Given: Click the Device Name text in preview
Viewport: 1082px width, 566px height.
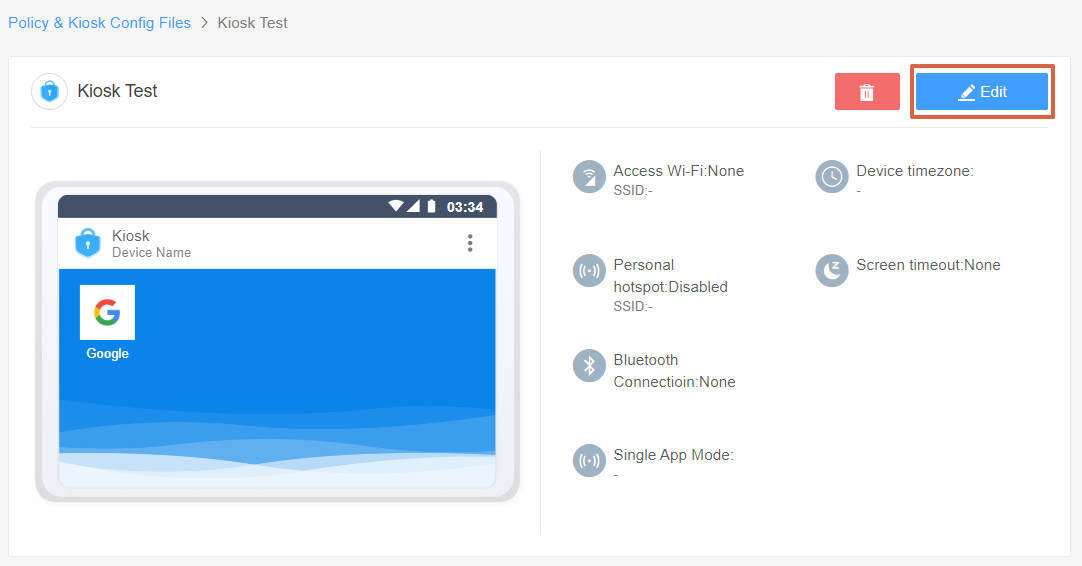Looking at the screenshot, I should 151,253.
